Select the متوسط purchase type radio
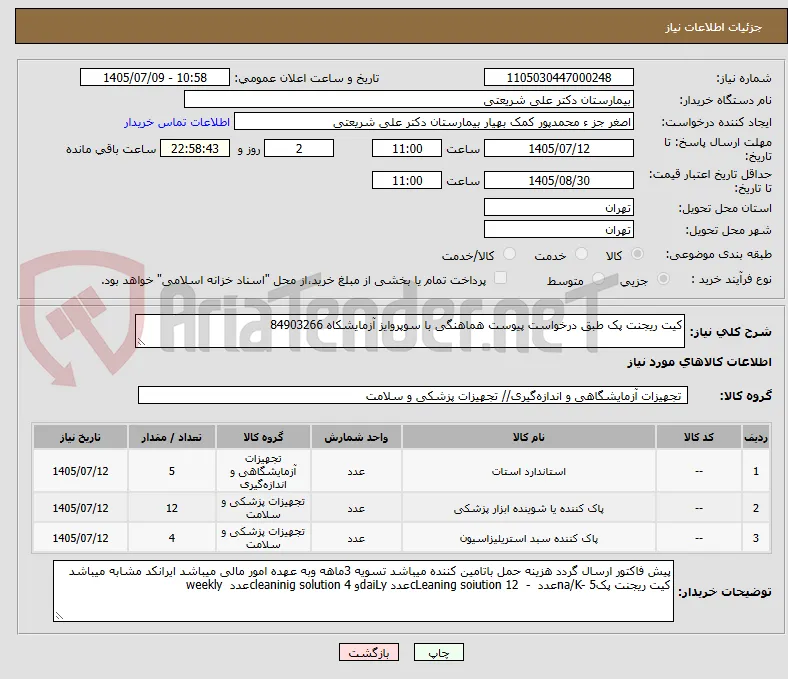 [x=598, y=278]
